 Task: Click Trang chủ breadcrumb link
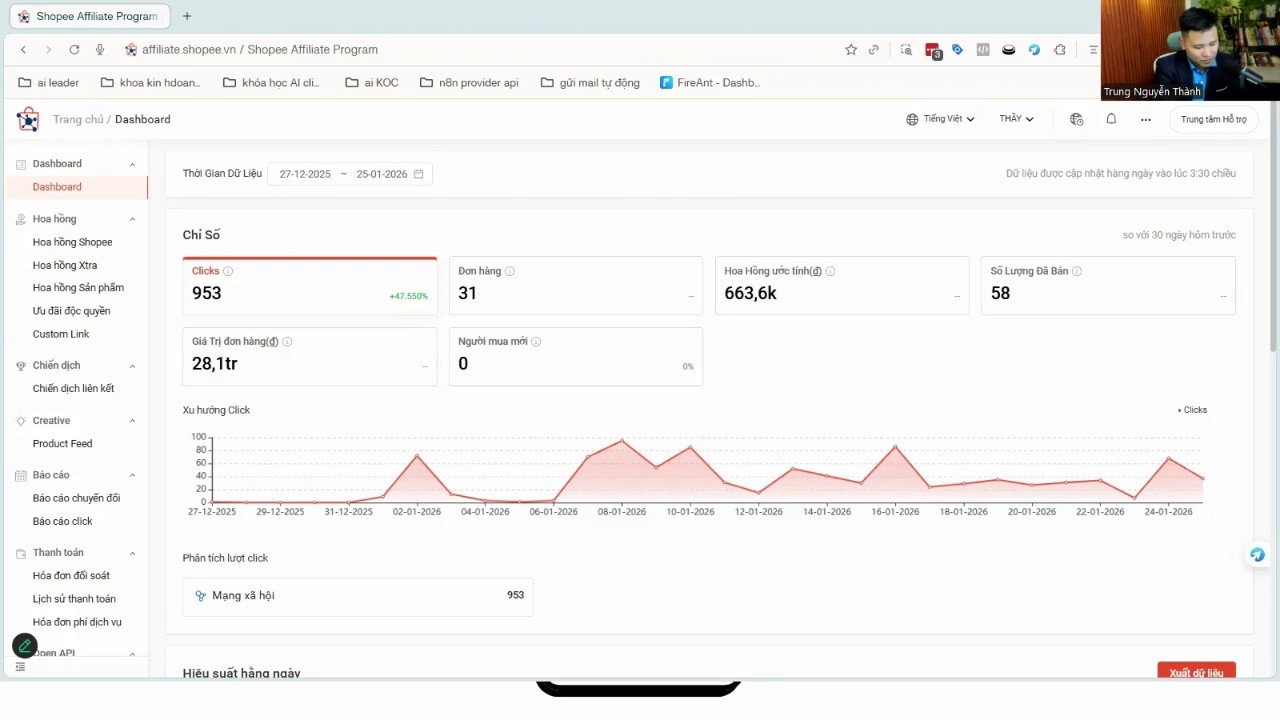point(78,119)
